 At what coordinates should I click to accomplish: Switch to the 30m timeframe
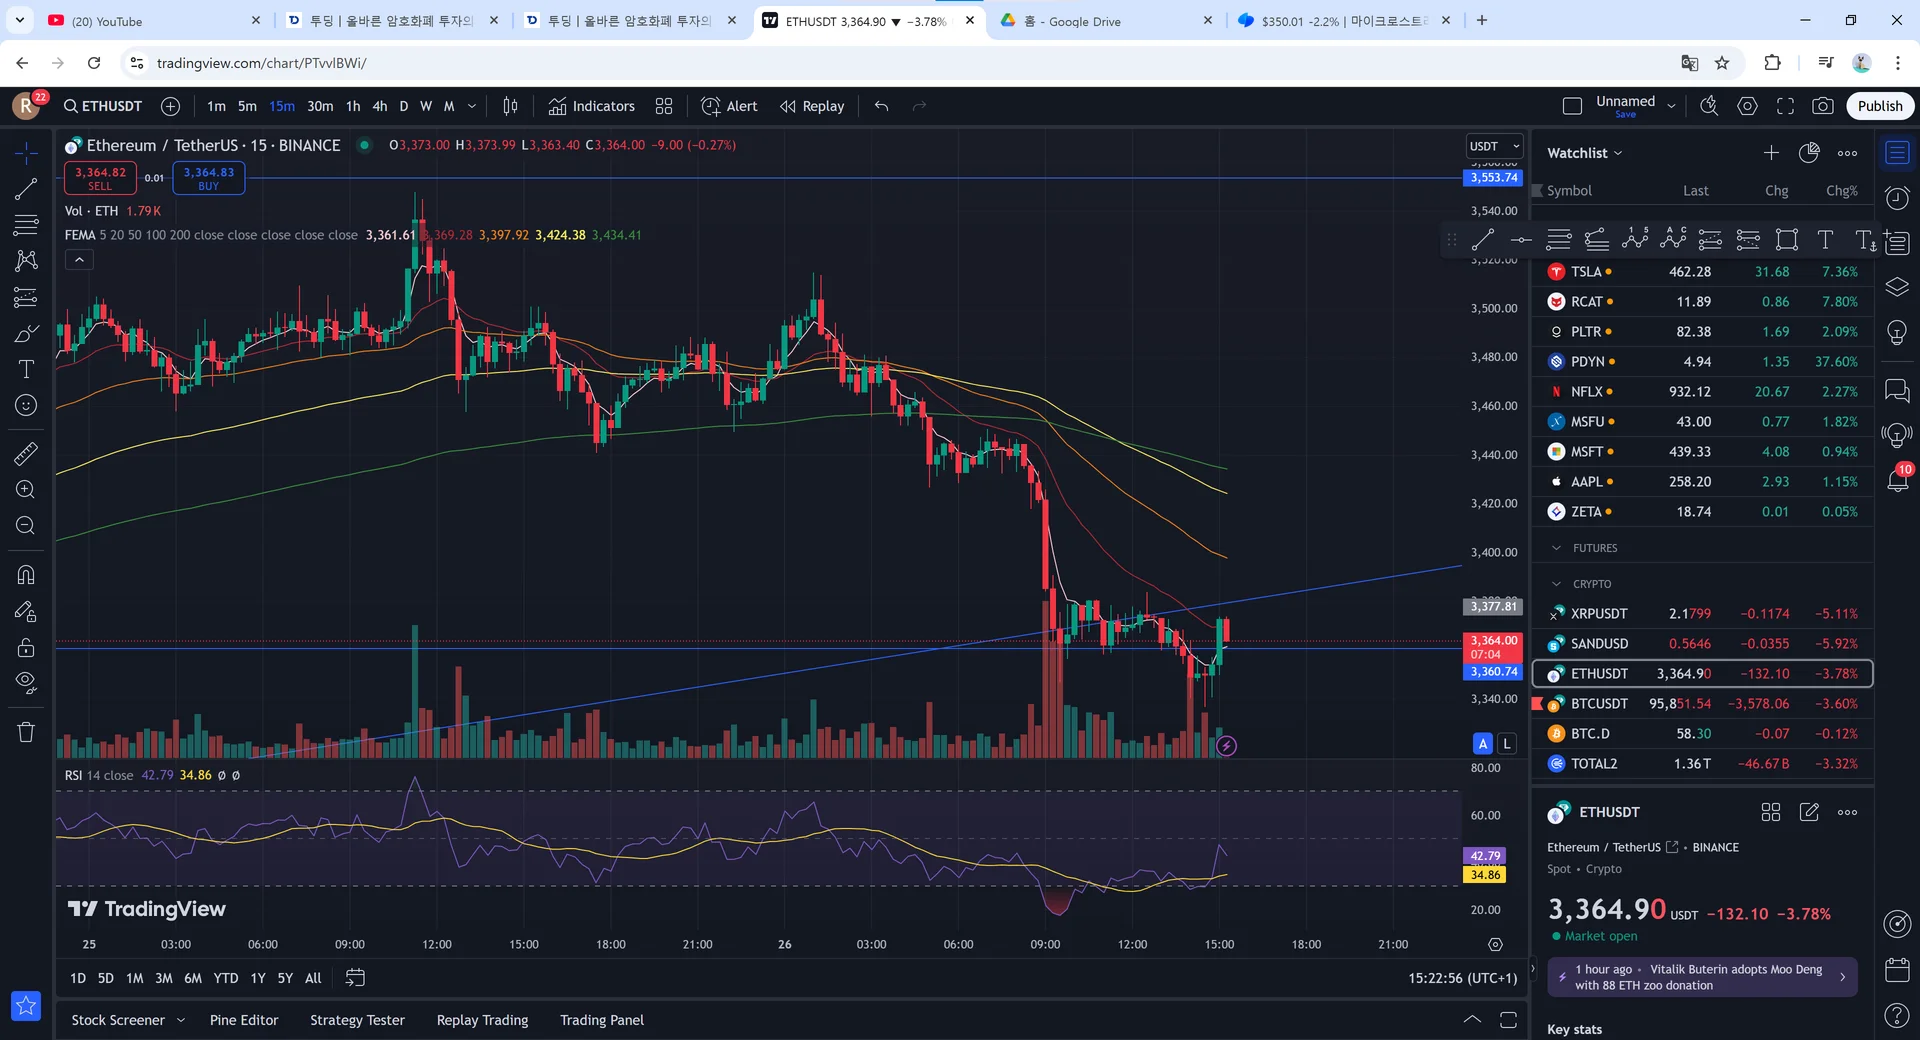(320, 106)
